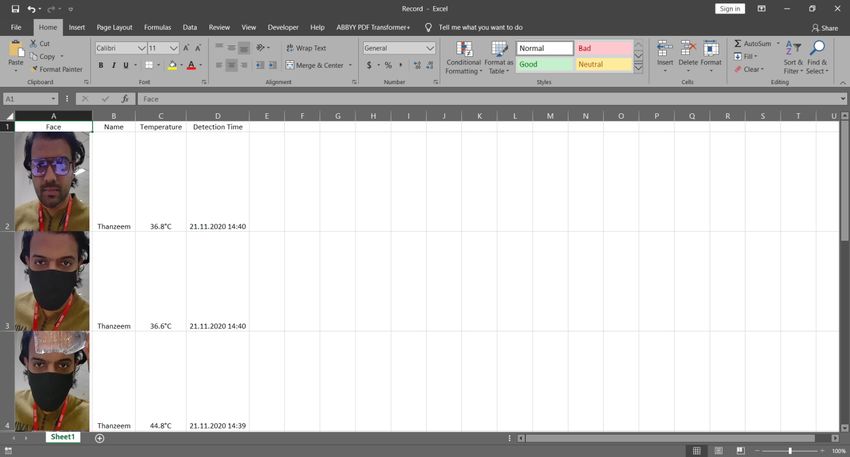Expand the cell Styles gallery

tap(639, 68)
